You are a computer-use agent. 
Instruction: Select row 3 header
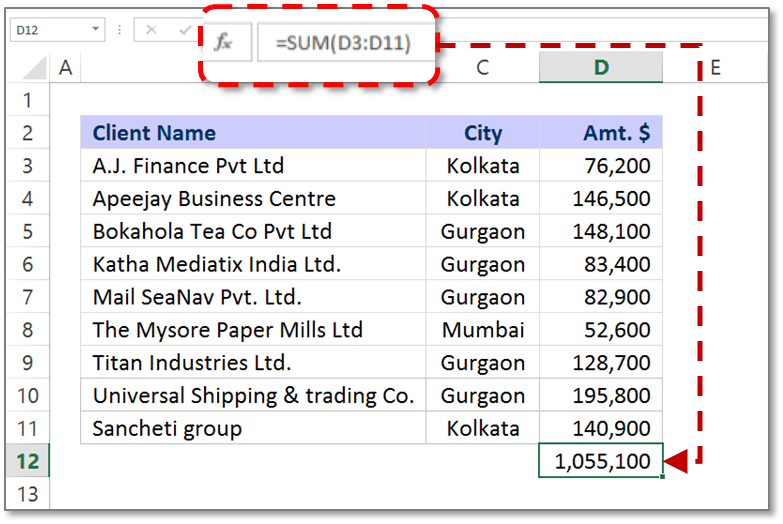27,165
